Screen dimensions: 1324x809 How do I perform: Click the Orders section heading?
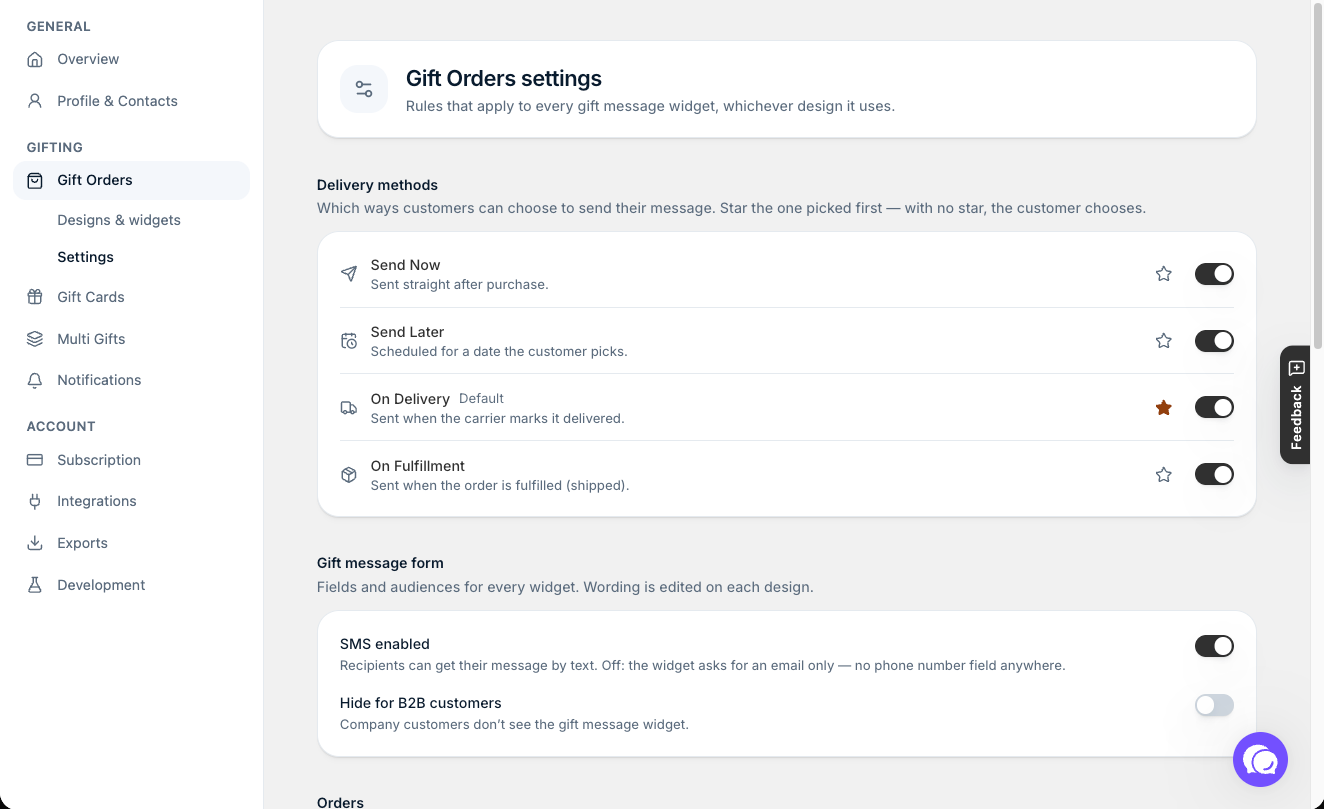pos(340,802)
